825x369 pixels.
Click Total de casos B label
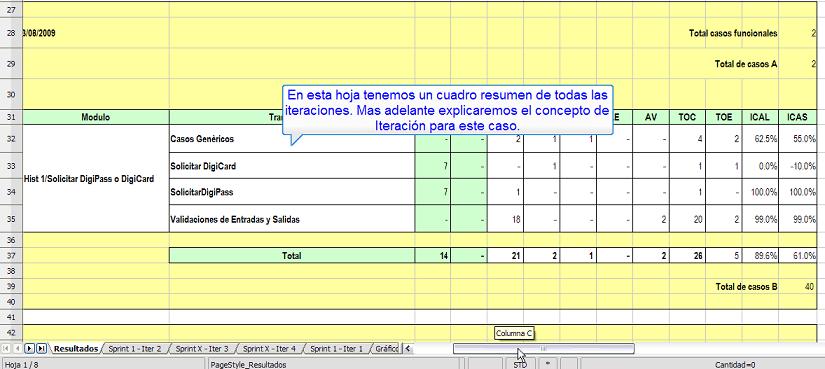tap(746, 286)
